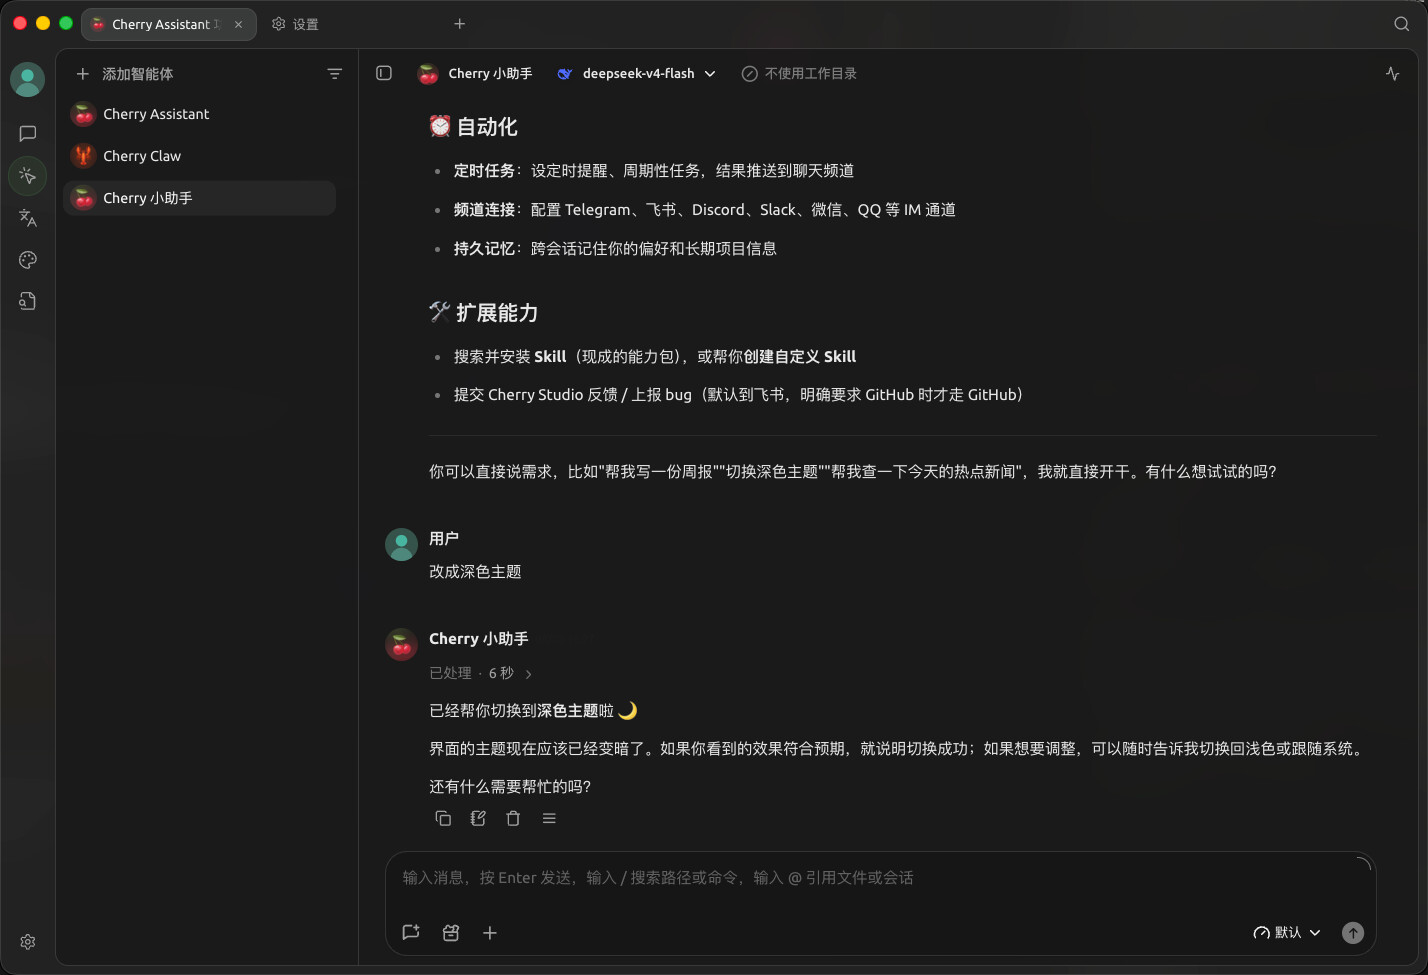
Task: Open the 设置 tab
Action: tap(295, 24)
